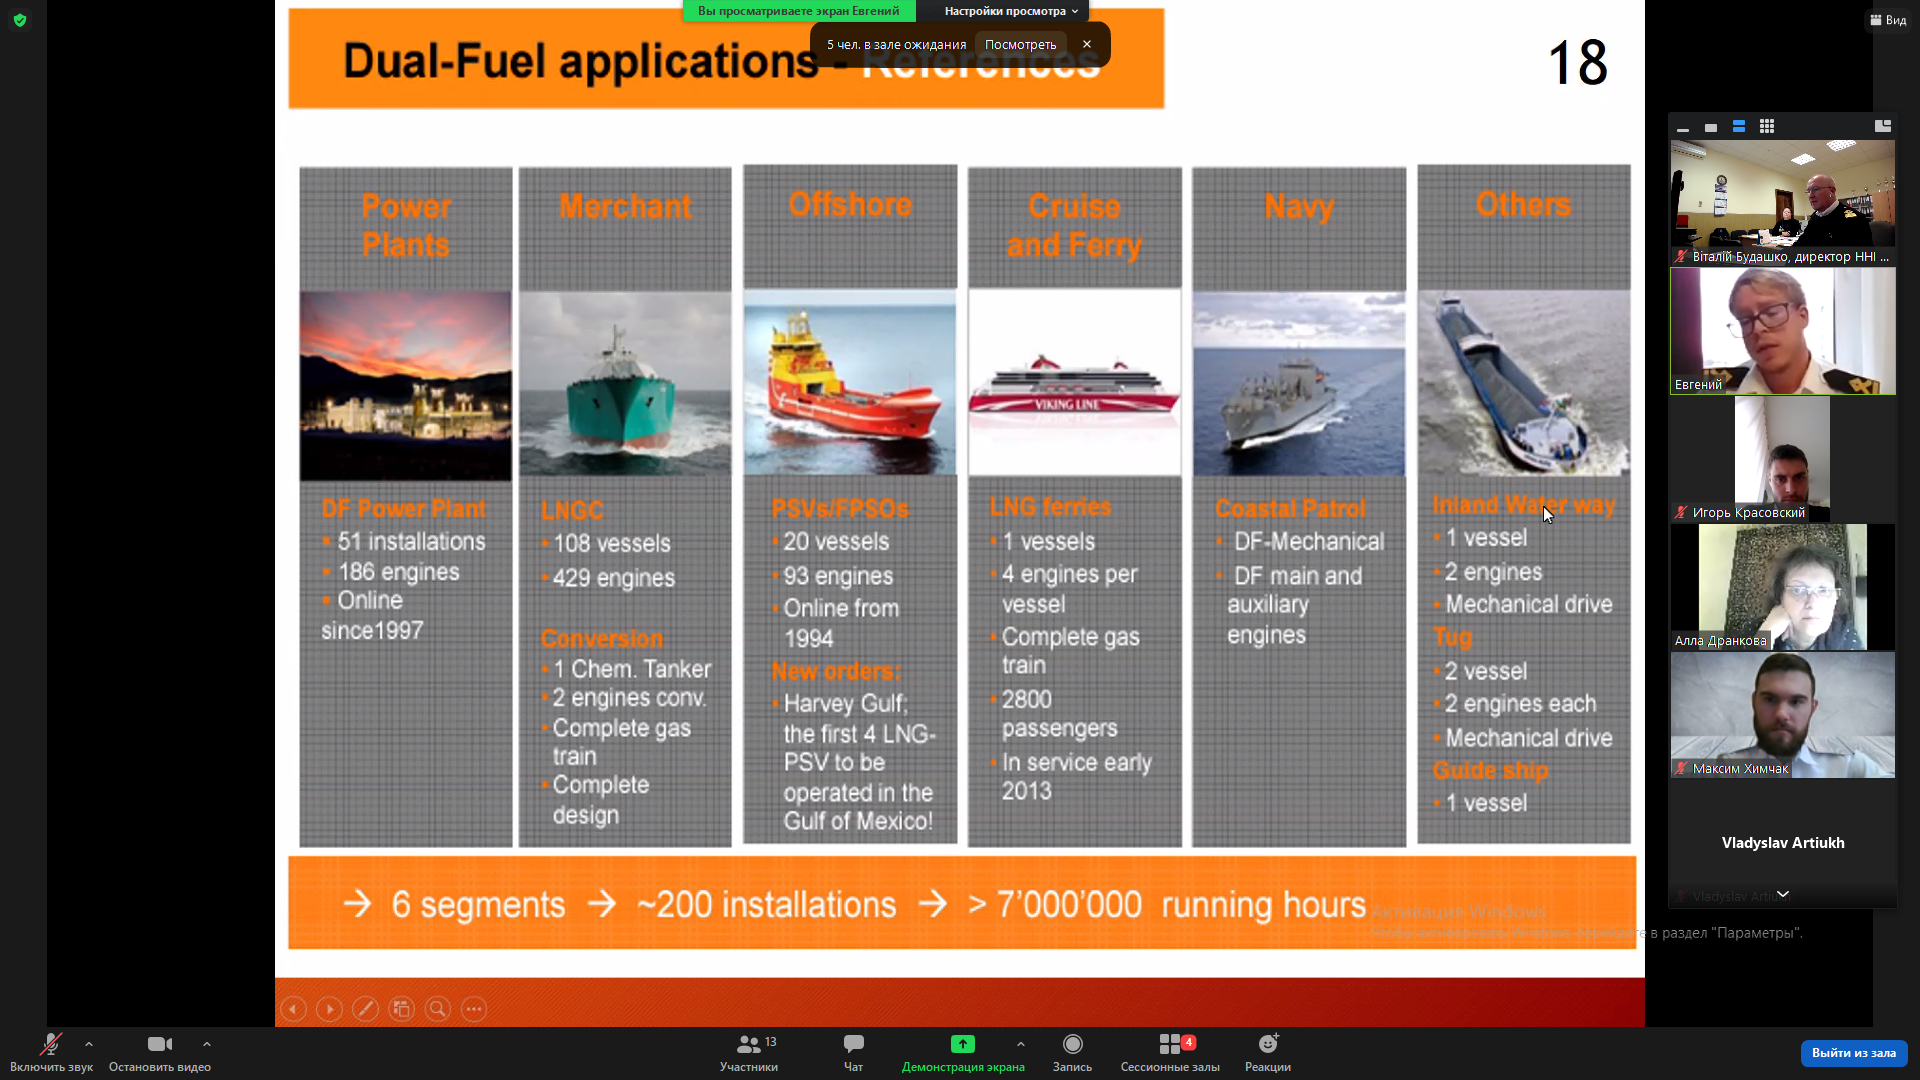1920x1080 pixels.
Task: Click the 'Power Plants' column heading
Action: (406, 226)
